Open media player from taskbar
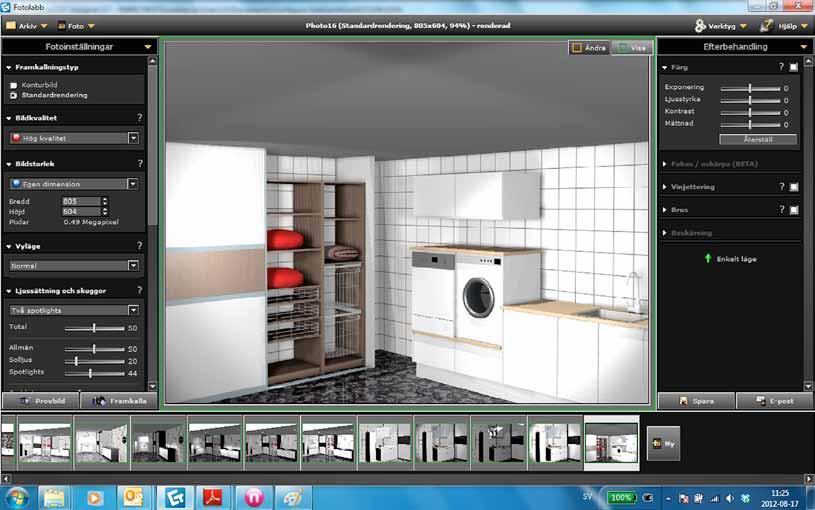The image size is (815, 510). click(x=94, y=498)
